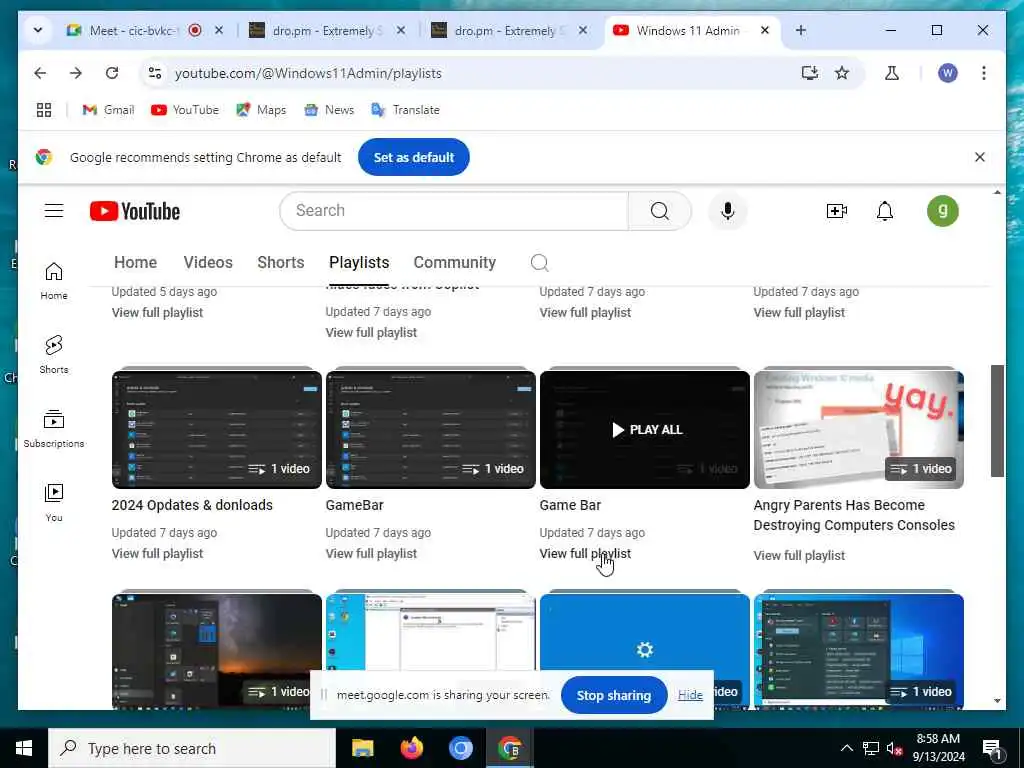1024x768 pixels.
Task: Click the YouTube logo
Action: click(135, 211)
